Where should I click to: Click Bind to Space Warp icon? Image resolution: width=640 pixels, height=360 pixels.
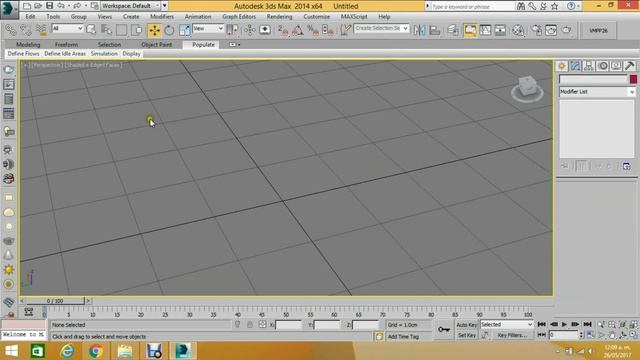coord(41,30)
